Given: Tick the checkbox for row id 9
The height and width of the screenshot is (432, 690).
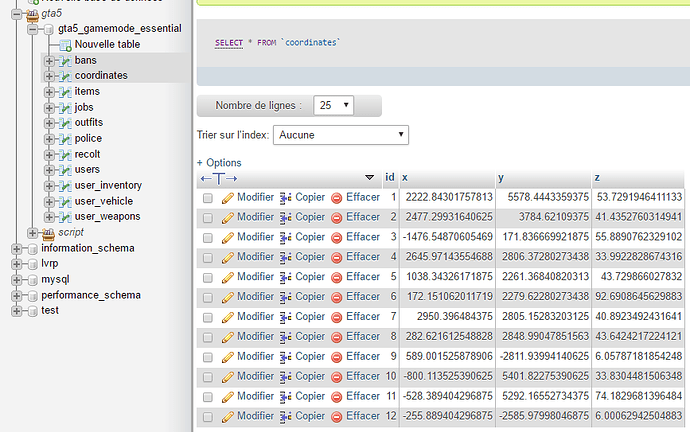Looking at the screenshot, I should (x=208, y=358).
